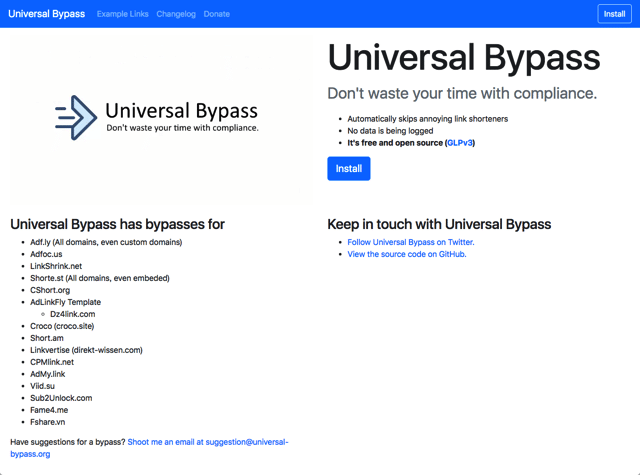Click the Dz4link.com sub-list entry

(x=73, y=314)
